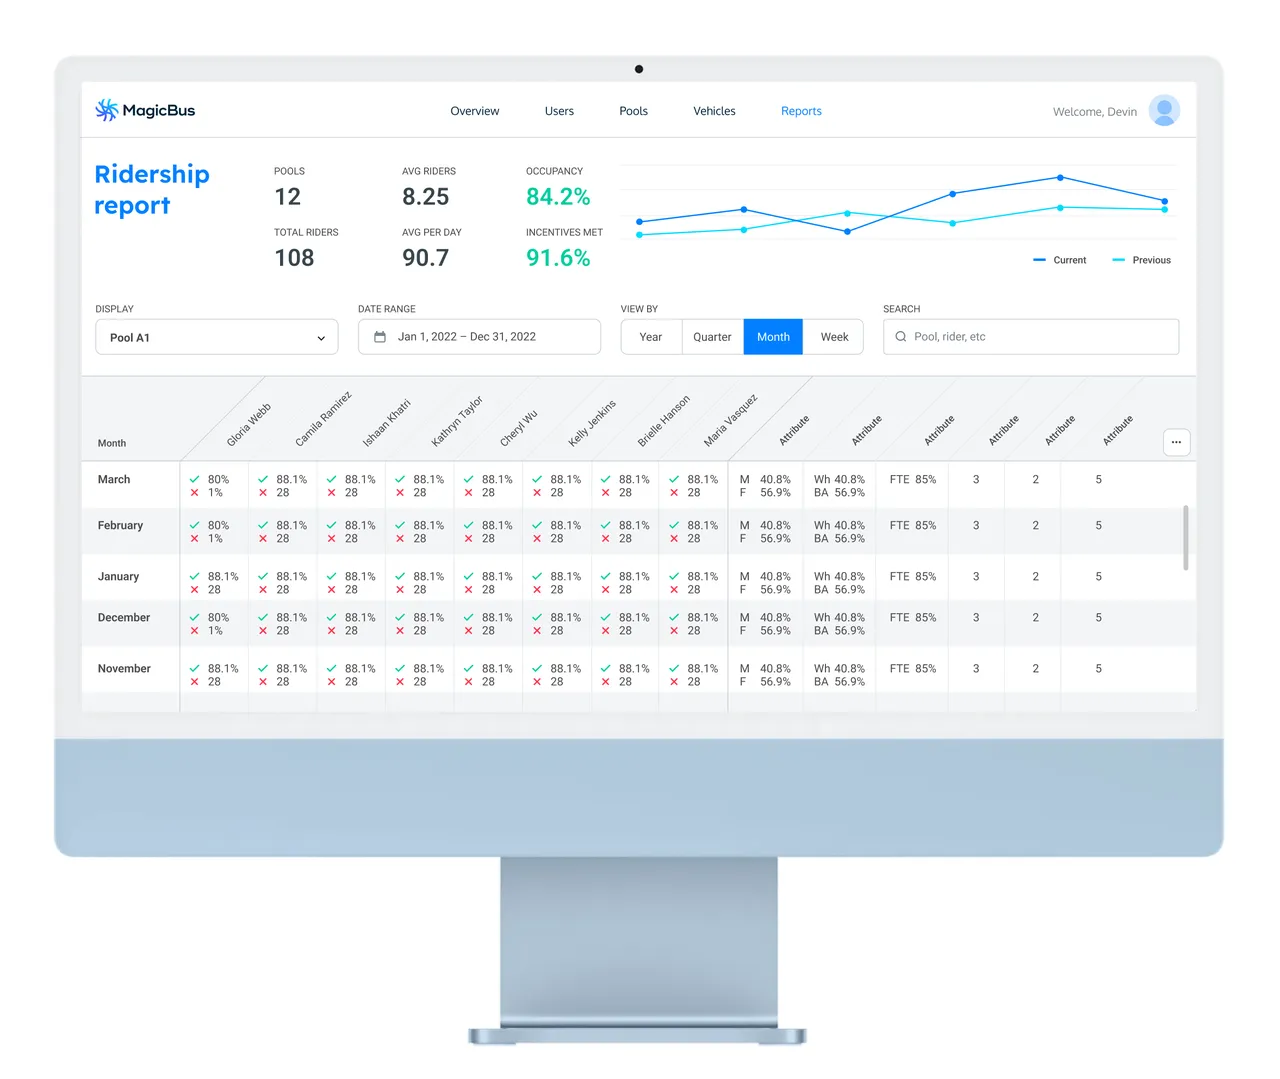Click the Ishaan Khatri column header
The width and height of the screenshot is (1280, 1079).
click(x=386, y=422)
